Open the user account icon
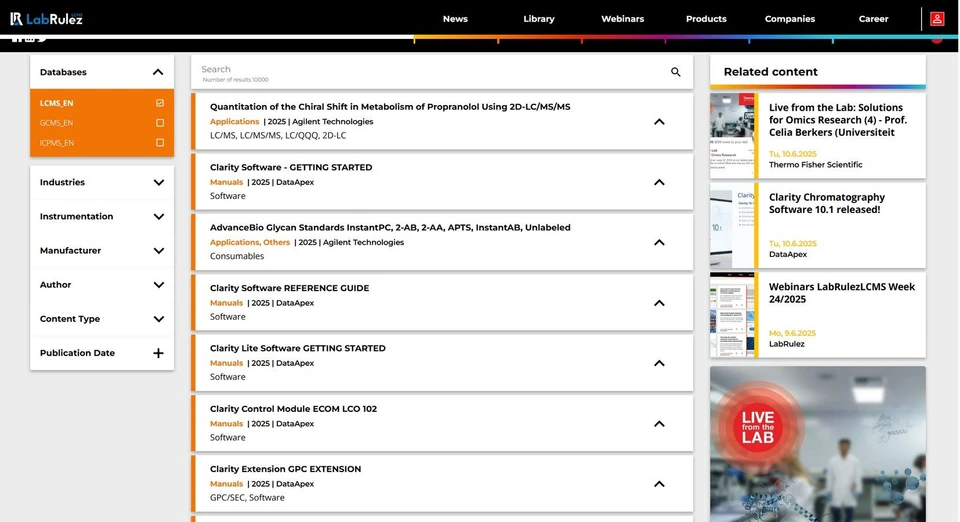960x522 pixels. click(937, 19)
